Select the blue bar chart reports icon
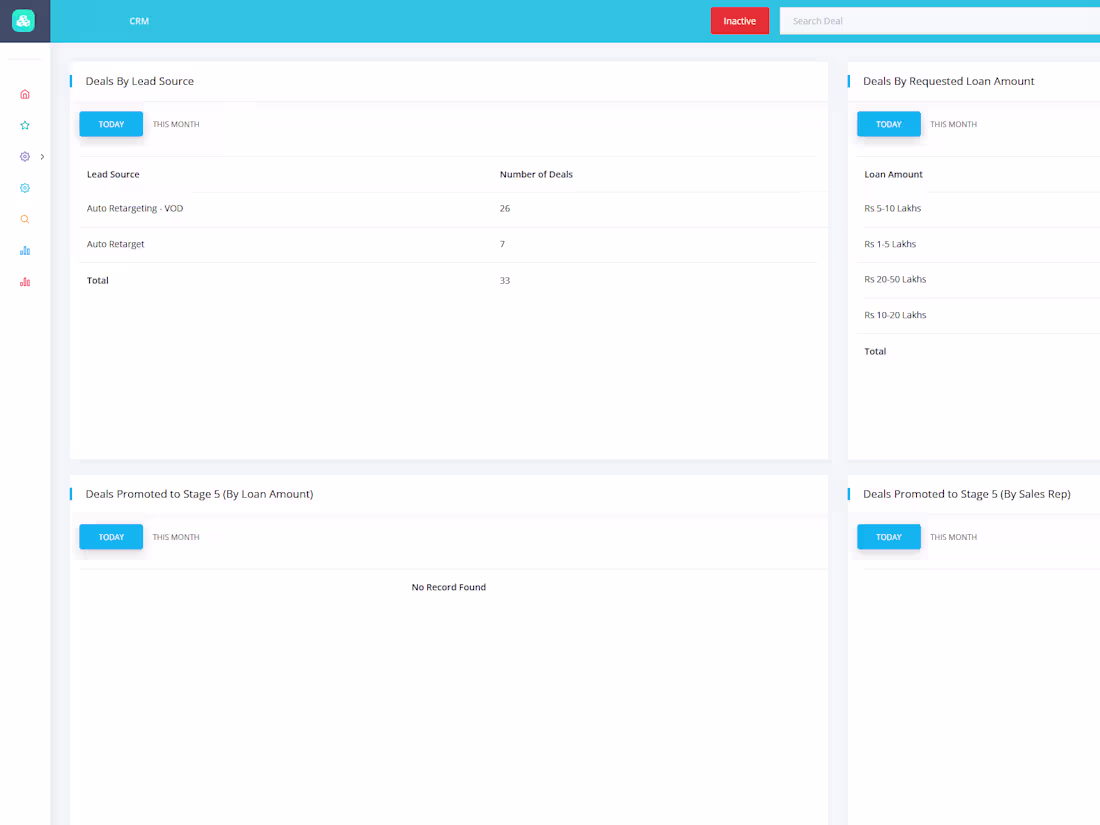The image size is (1100, 825). click(x=24, y=250)
